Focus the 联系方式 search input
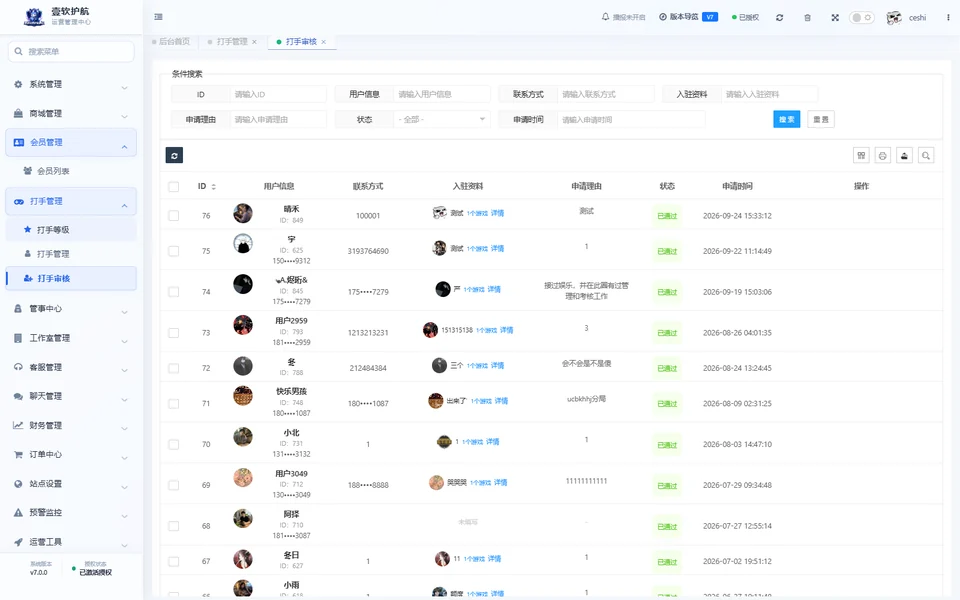This screenshot has width=960, height=600. coord(606,94)
